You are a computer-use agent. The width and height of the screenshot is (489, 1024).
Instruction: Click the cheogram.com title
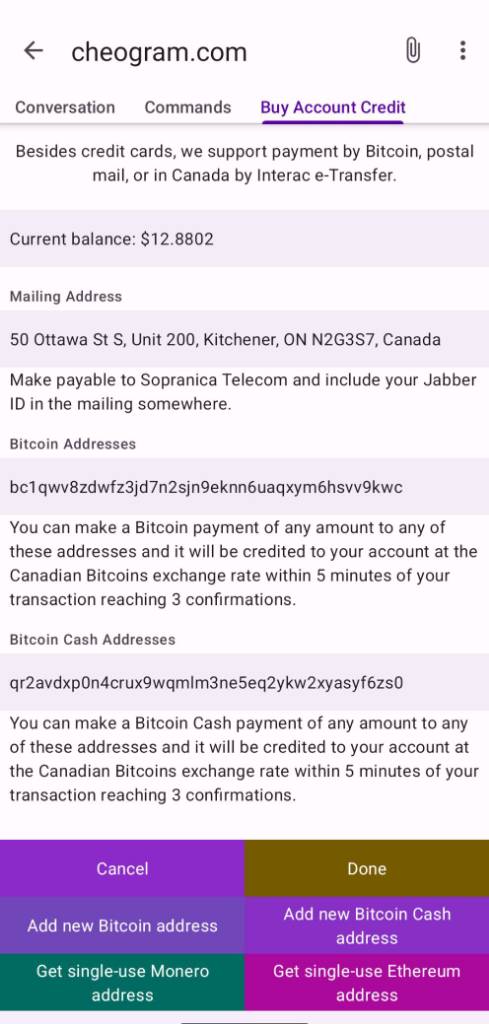coord(159,52)
